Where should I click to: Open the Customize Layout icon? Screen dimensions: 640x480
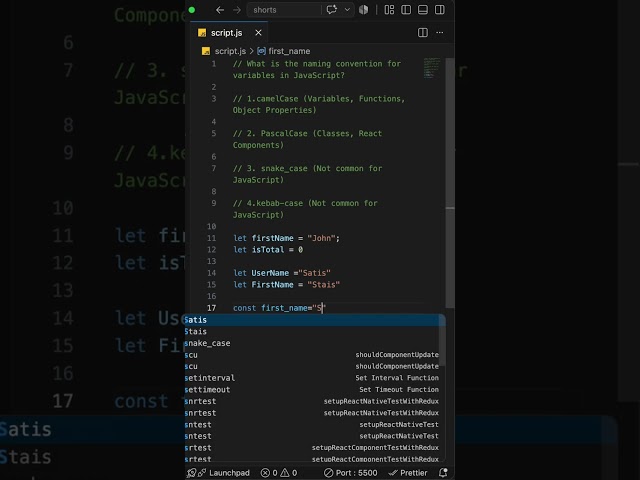tap(389, 10)
